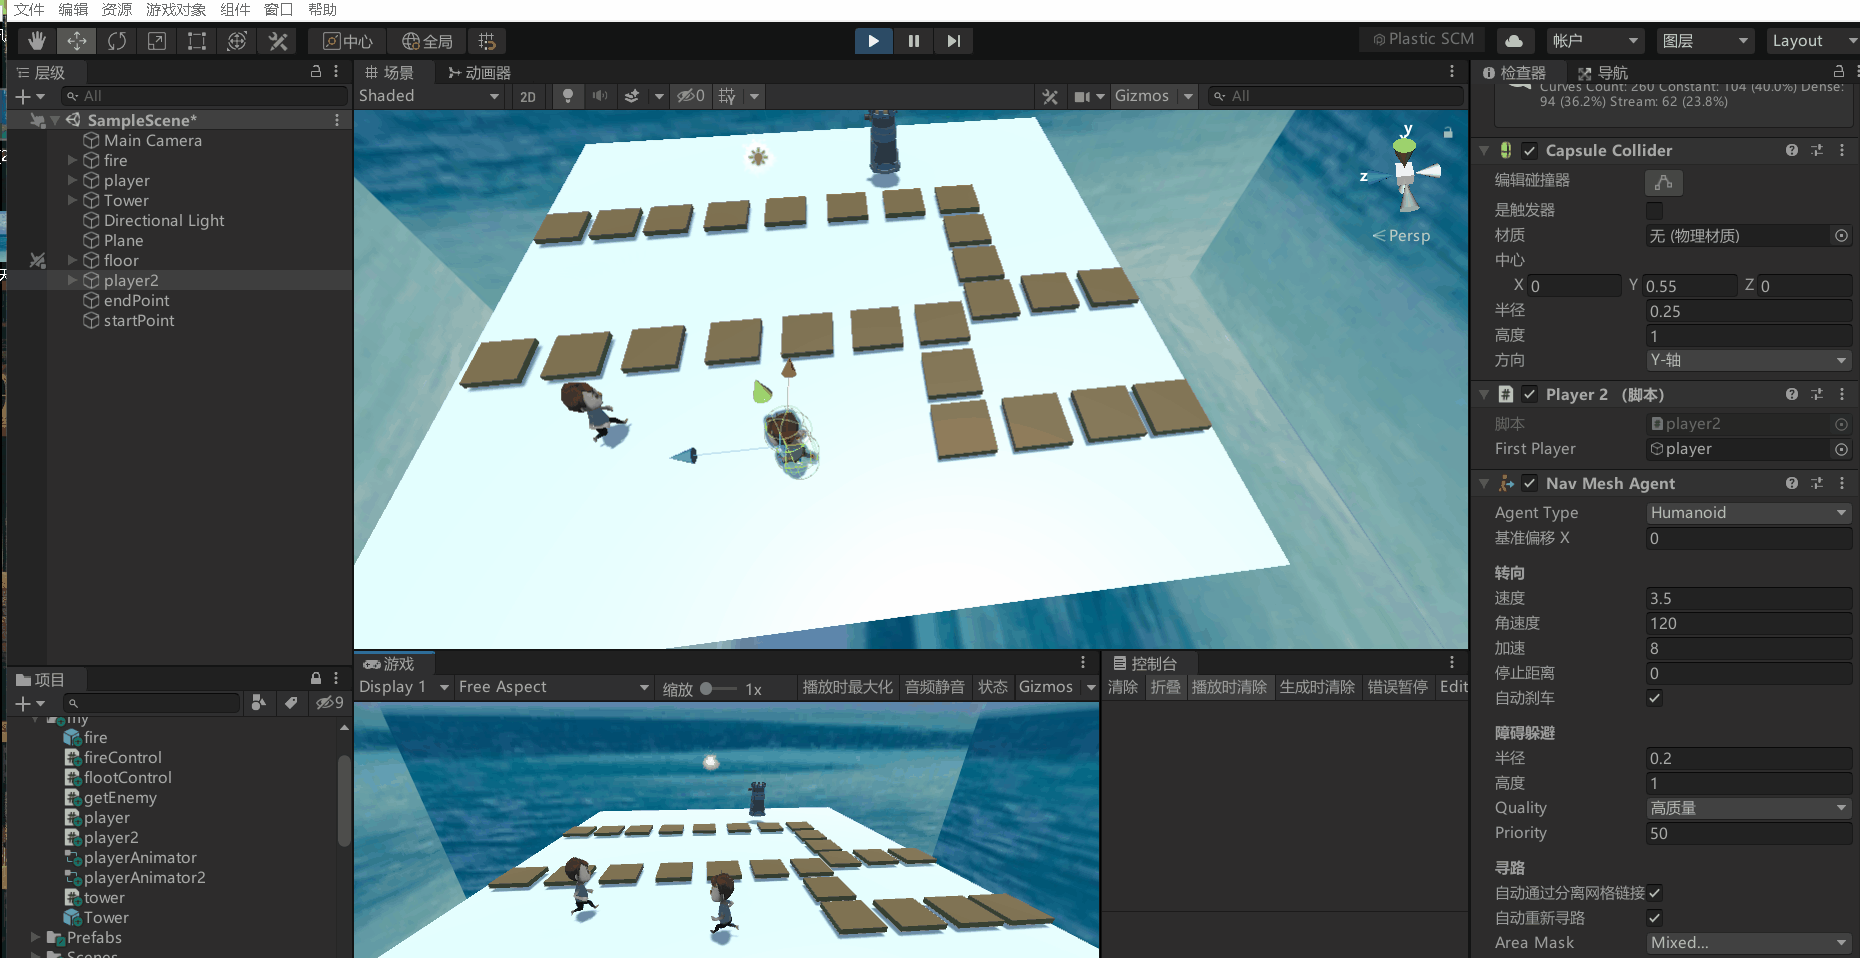Open Gizmos dropdown in scene view

[1154, 96]
